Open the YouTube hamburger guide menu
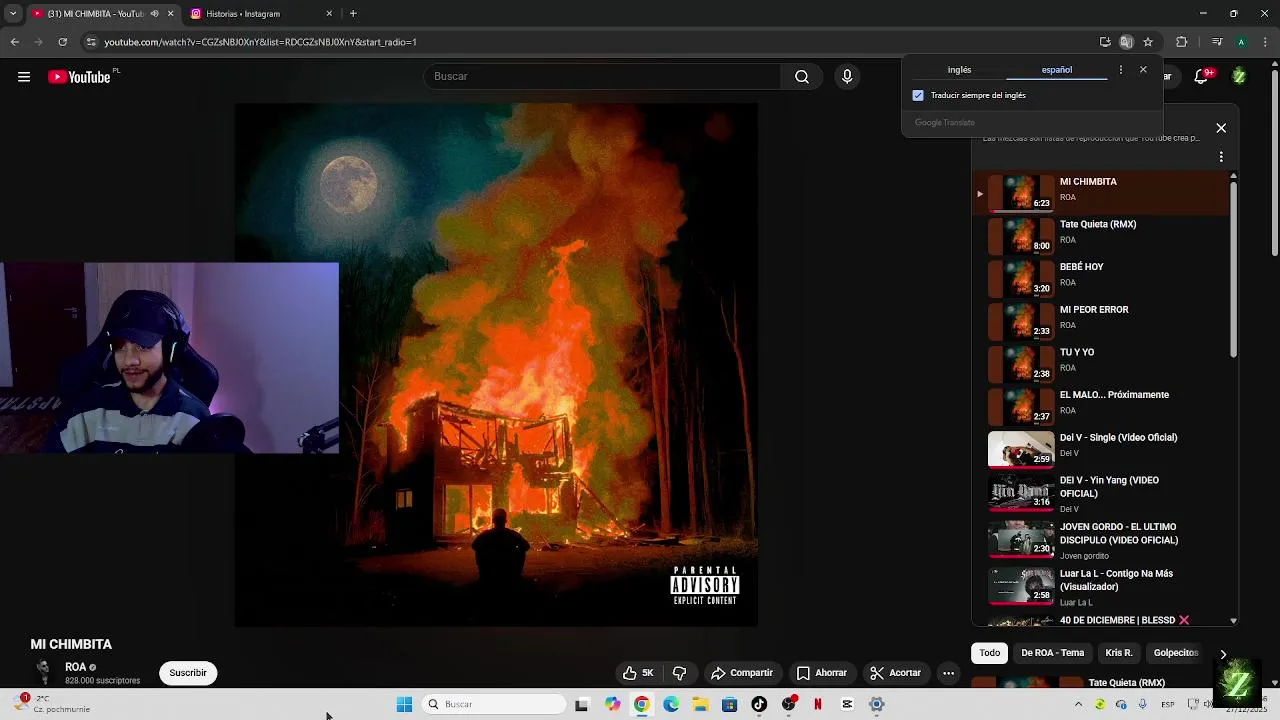1280x720 pixels. [x=24, y=77]
